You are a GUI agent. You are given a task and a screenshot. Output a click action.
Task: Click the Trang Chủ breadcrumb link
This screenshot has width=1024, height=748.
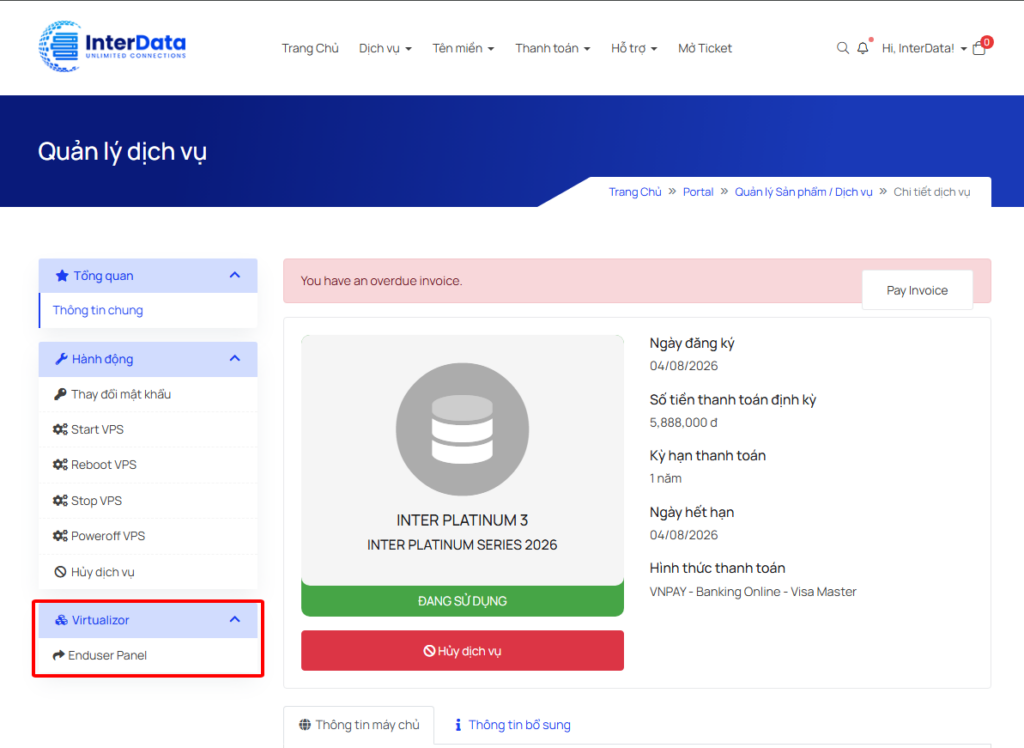[635, 192]
